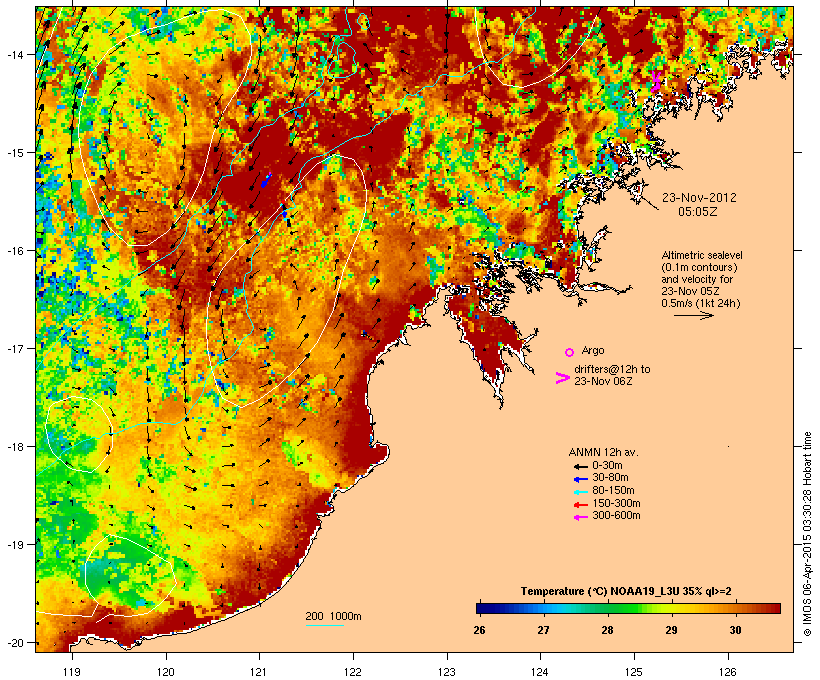Click the temperature color bar near 30
This screenshot has width=820, height=680.
click(735, 608)
